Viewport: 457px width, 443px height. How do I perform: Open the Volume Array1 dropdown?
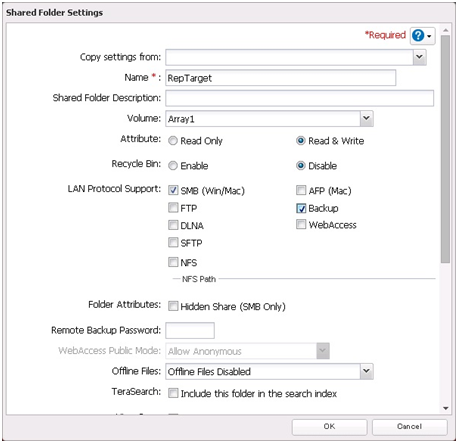click(366, 118)
